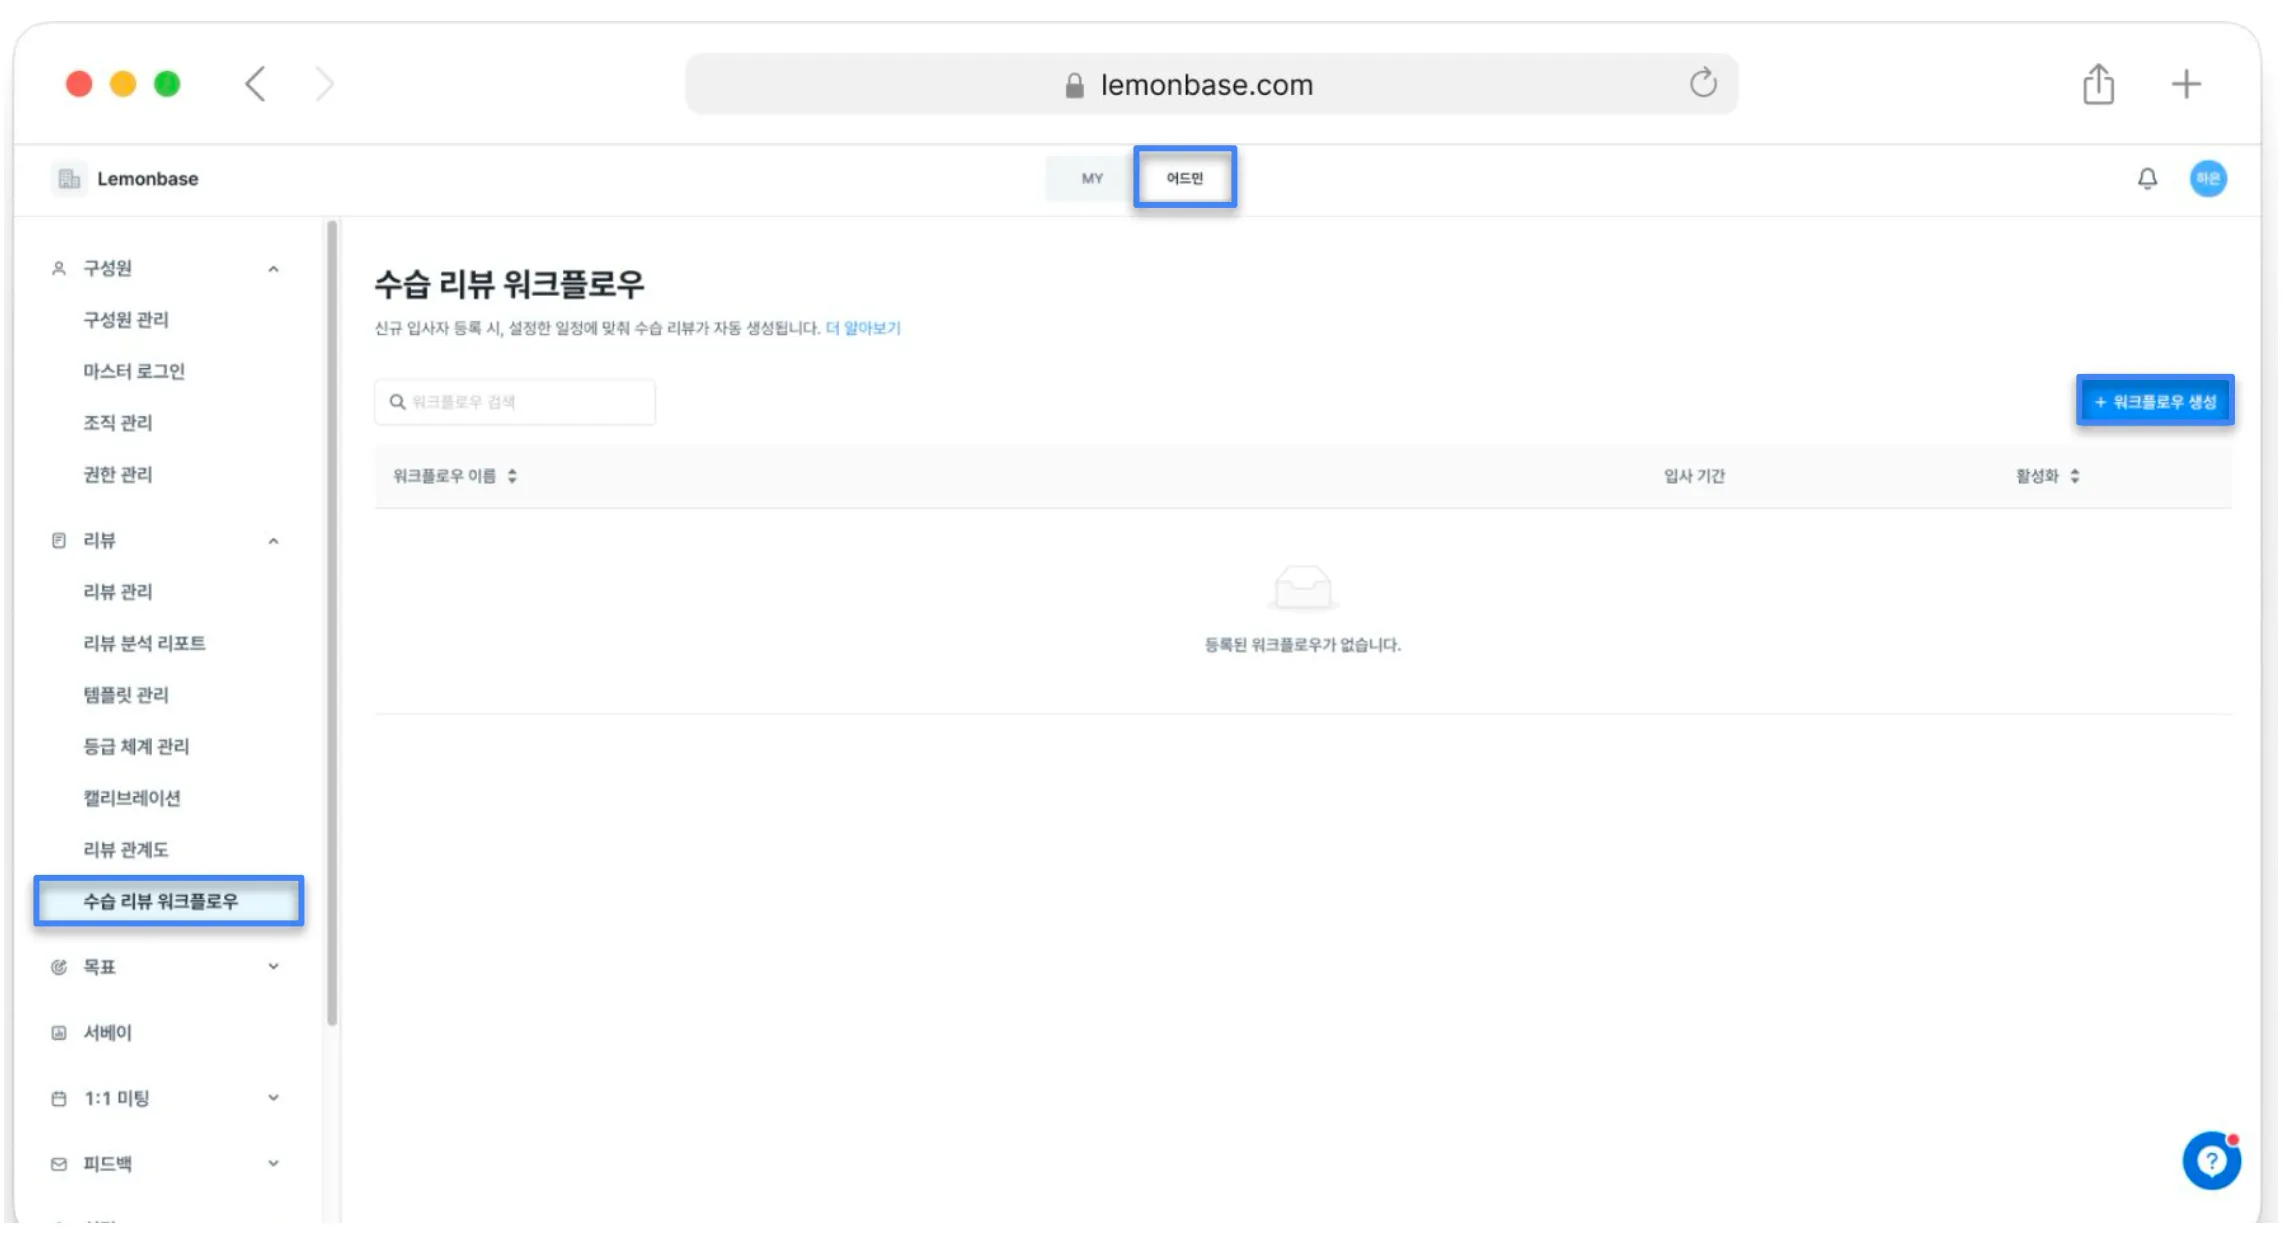Click the forward navigation arrow
The width and height of the screenshot is (2296, 1238).
point(324,84)
